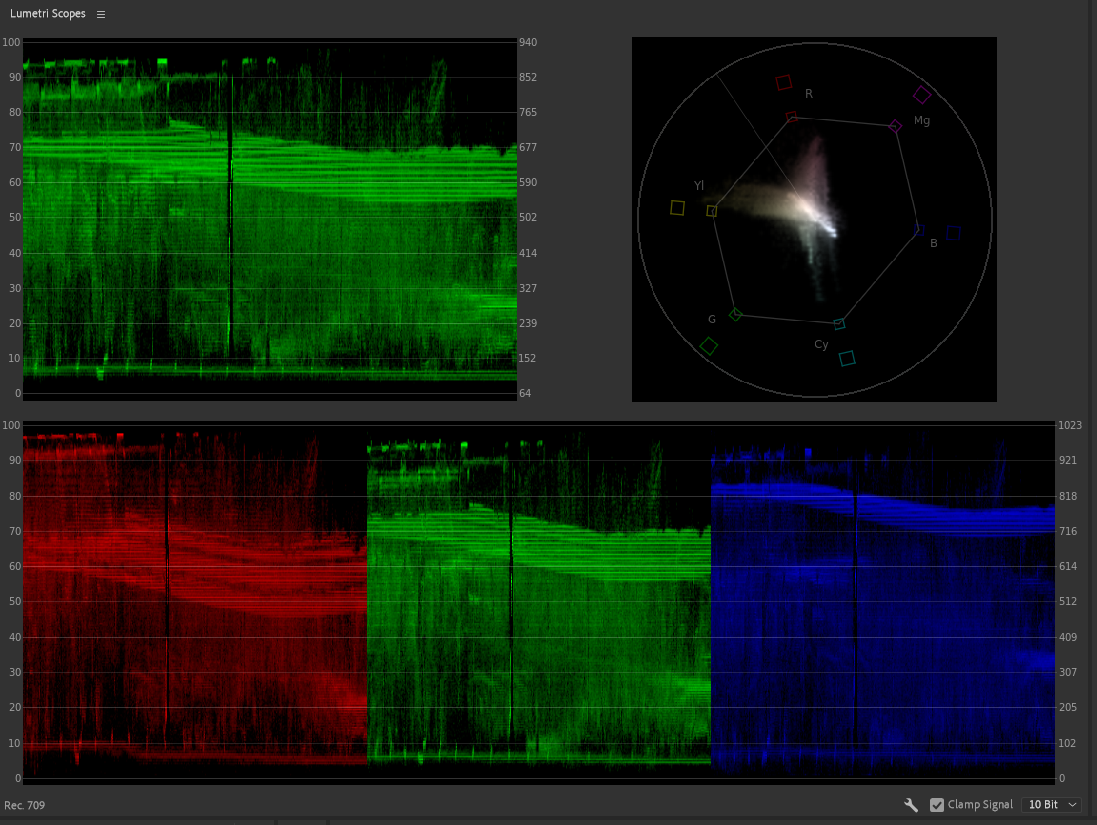
Task: Click the outer Cy target on the vectorscope
Action: click(846, 358)
